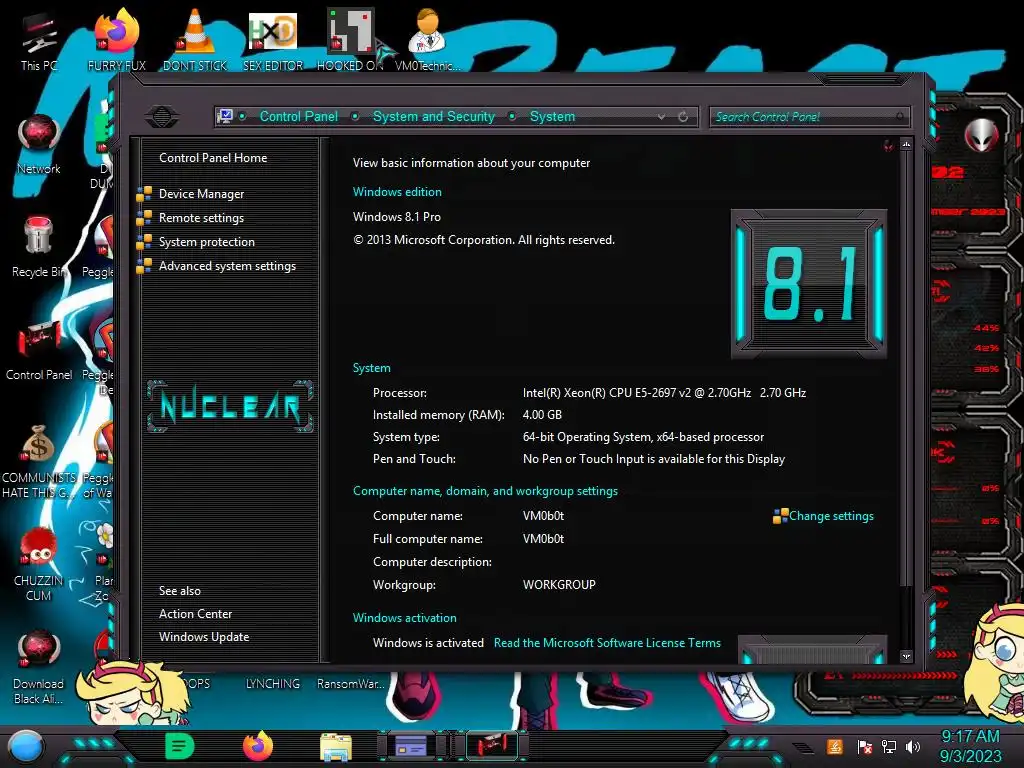Navigate to System and Security breadcrumb
This screenshot has height=768, width=1024.
[x=434, y=116]
